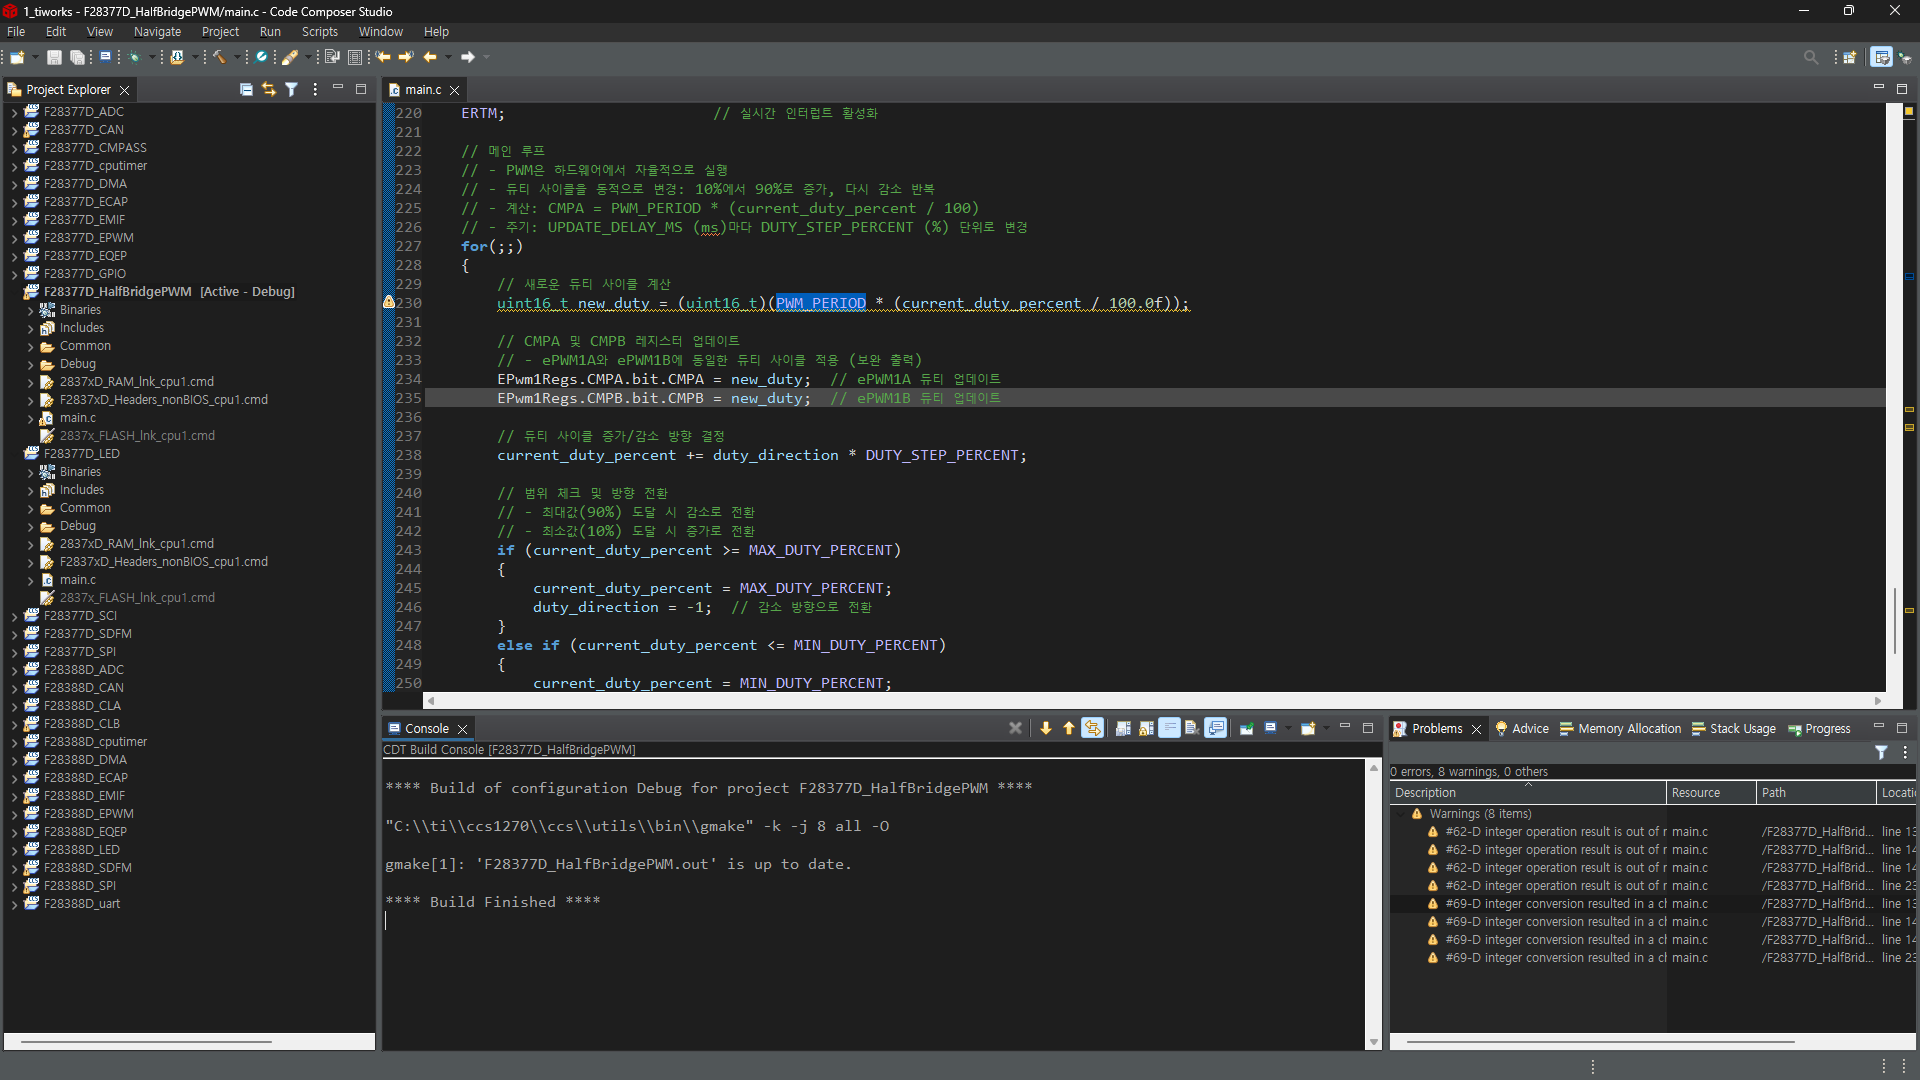Open the Build hammer dropdown arrow
Screen dimensions: 1920x1080
click(236, 57)
